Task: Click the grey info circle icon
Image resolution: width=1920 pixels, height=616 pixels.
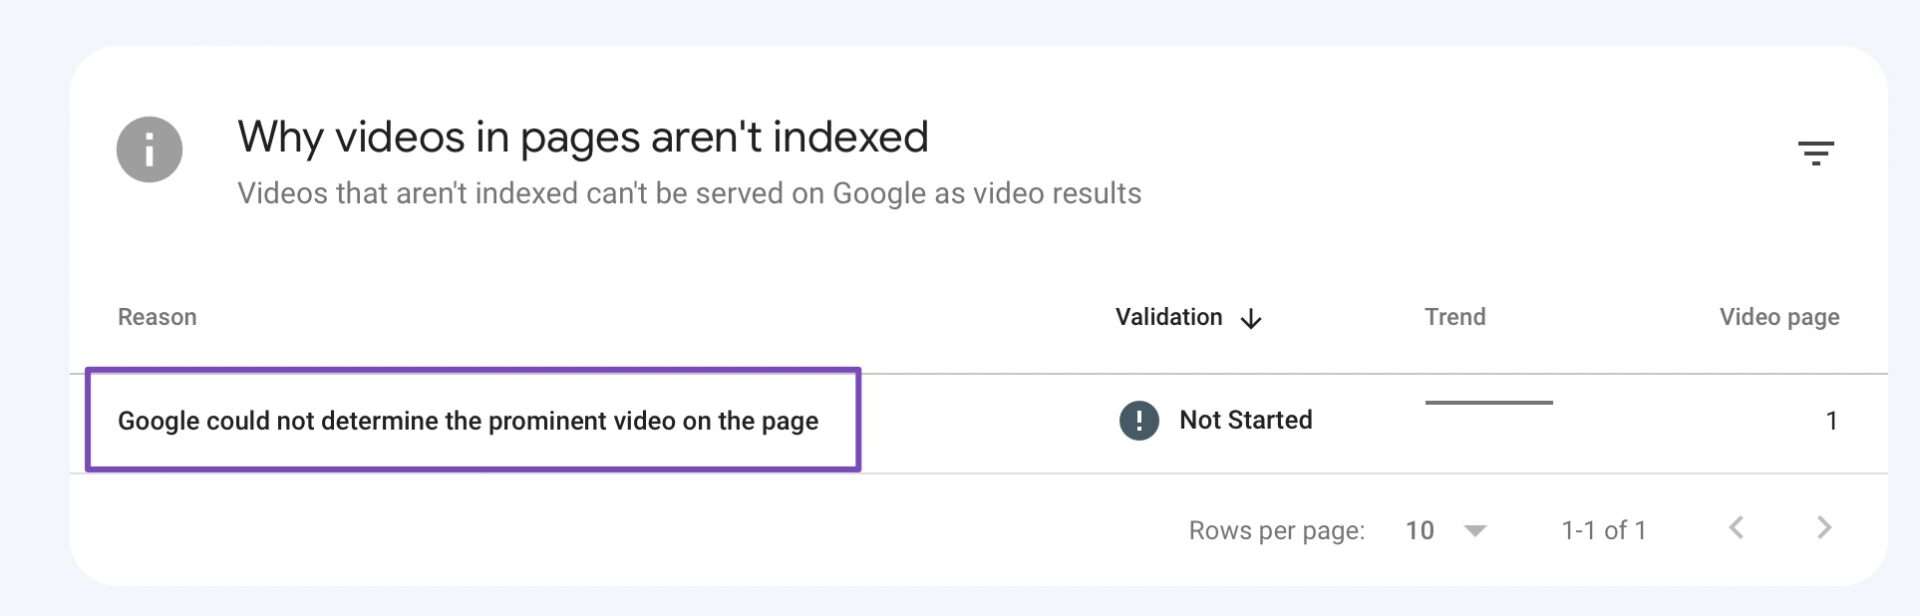Action: coord(149,150)
